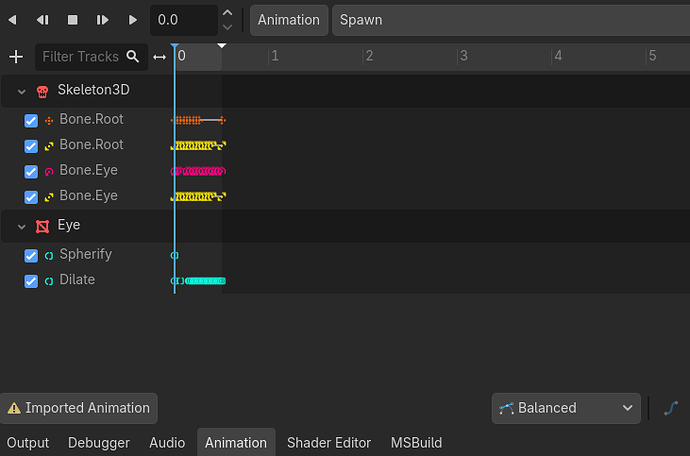Click timeline ruler at second 3
Viewport: 690px width, 456px height.
point(462,56)
